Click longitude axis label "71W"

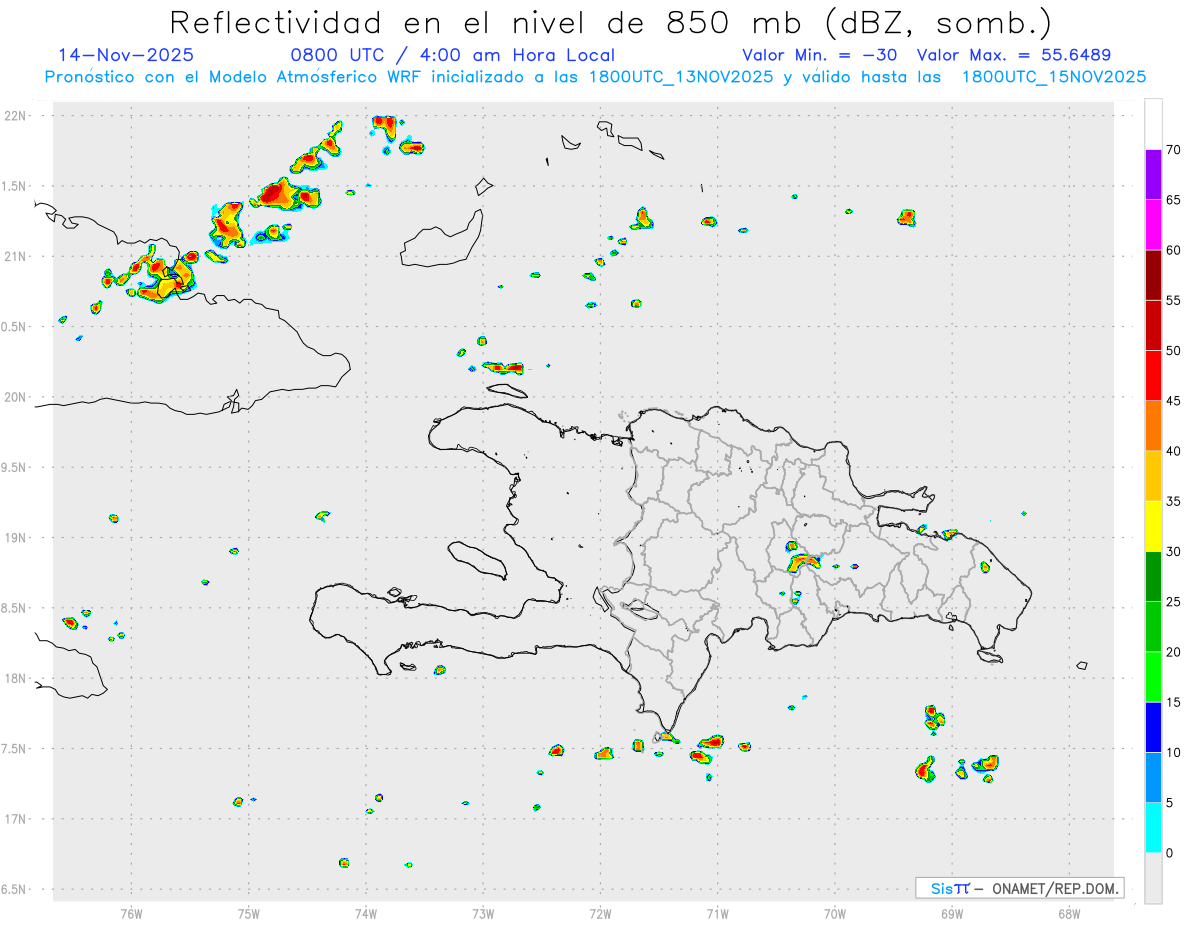(717, 914)
